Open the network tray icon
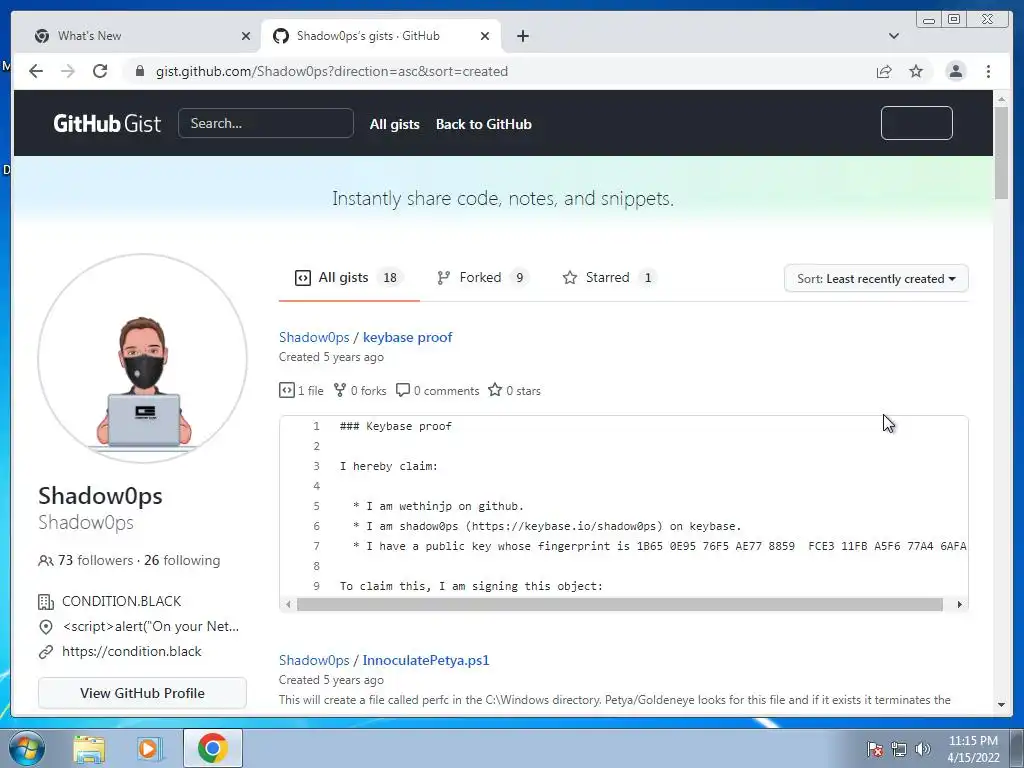The width and height of the screenshot is (1024, 768). tap(899, 749)
